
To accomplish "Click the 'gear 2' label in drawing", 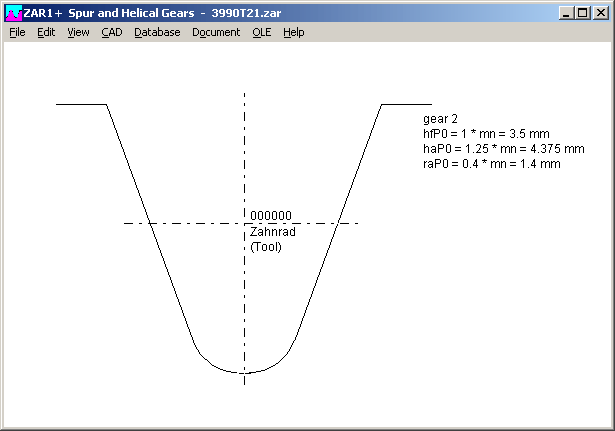I will (441, 119).
